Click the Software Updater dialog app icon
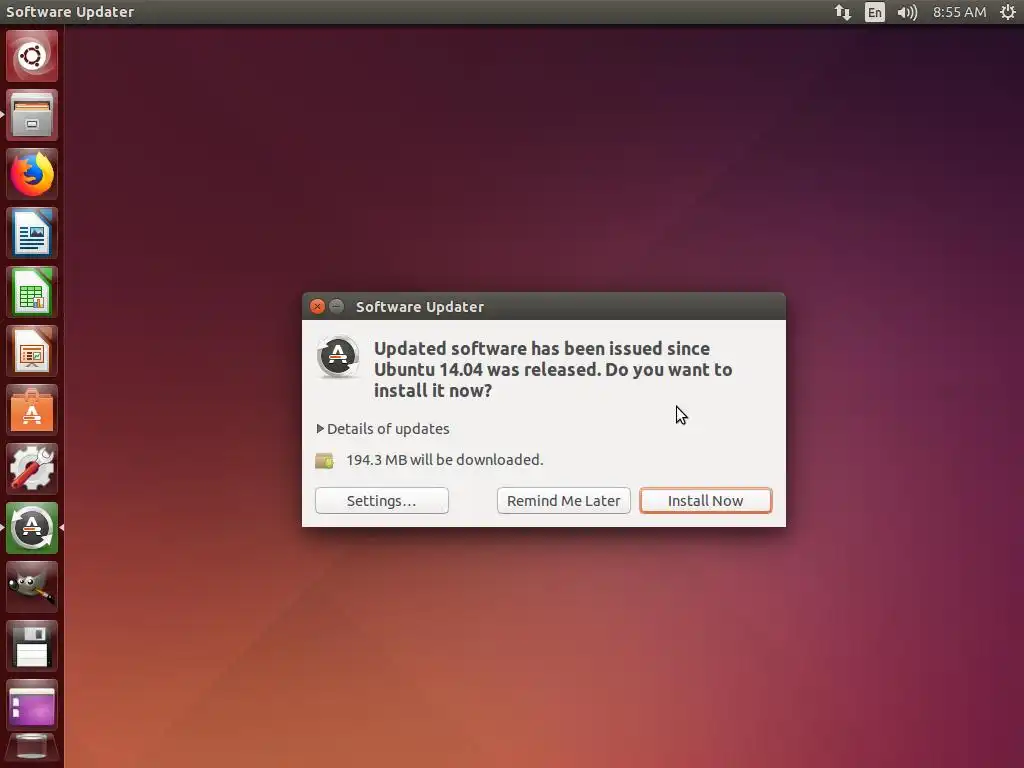Image resolution: width=1024 pixels, height=768 pixels. [x=338, y=357]
